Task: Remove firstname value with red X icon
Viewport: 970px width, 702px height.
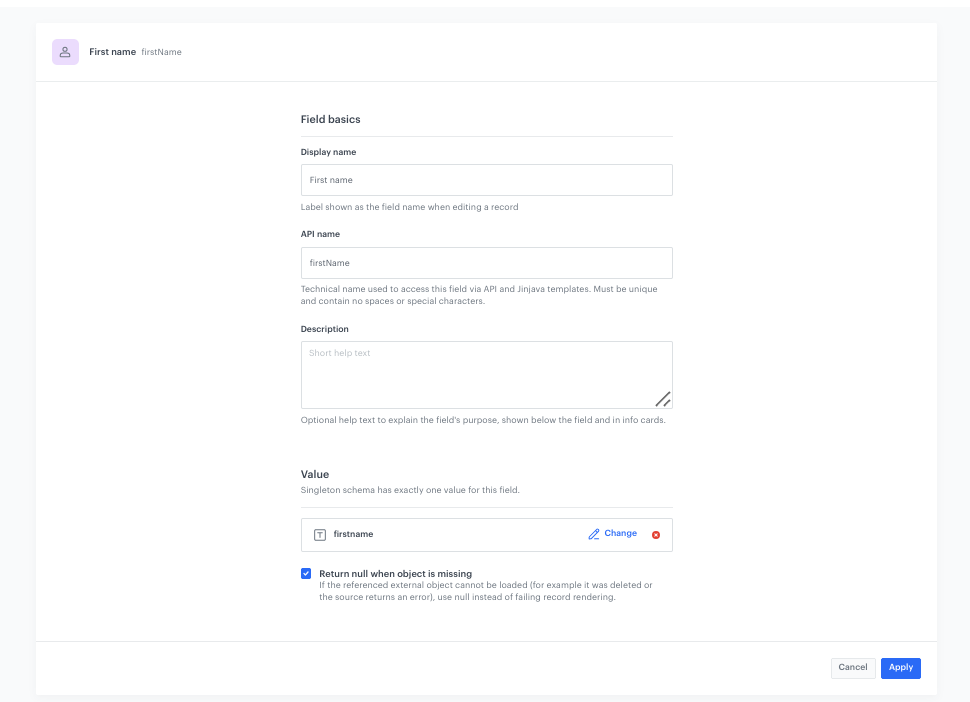Action: [656, 535]
